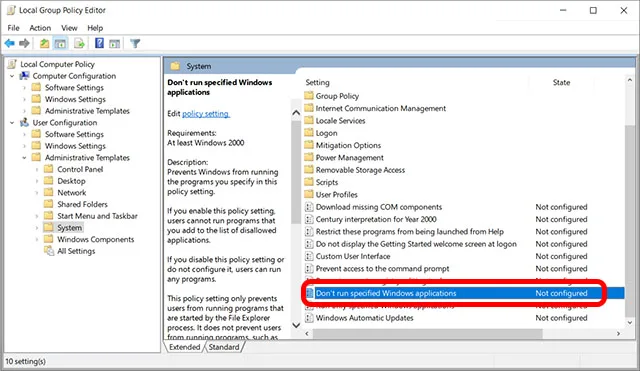Click the Up one level folder icon
This screenshot has width=640, height=371.
(44, 43)
